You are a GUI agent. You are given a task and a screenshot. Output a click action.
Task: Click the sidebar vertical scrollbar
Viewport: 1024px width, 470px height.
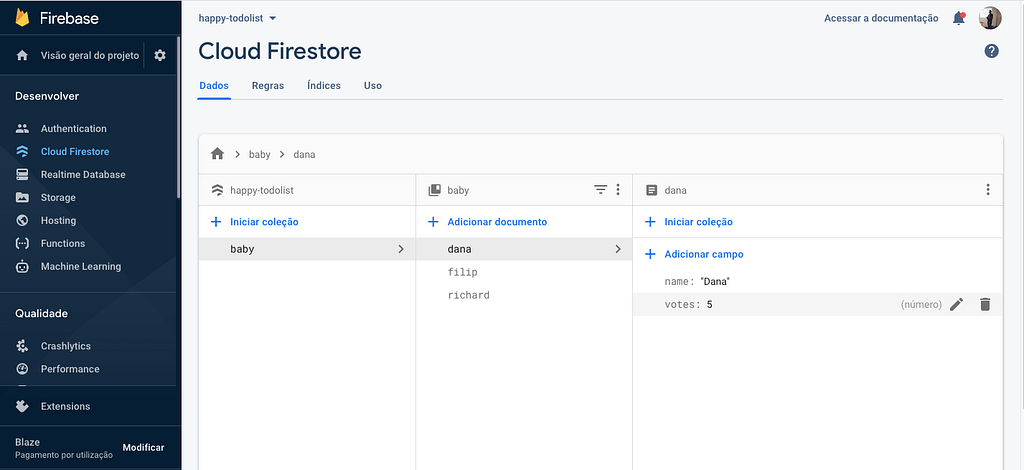(x=178, y=118)
